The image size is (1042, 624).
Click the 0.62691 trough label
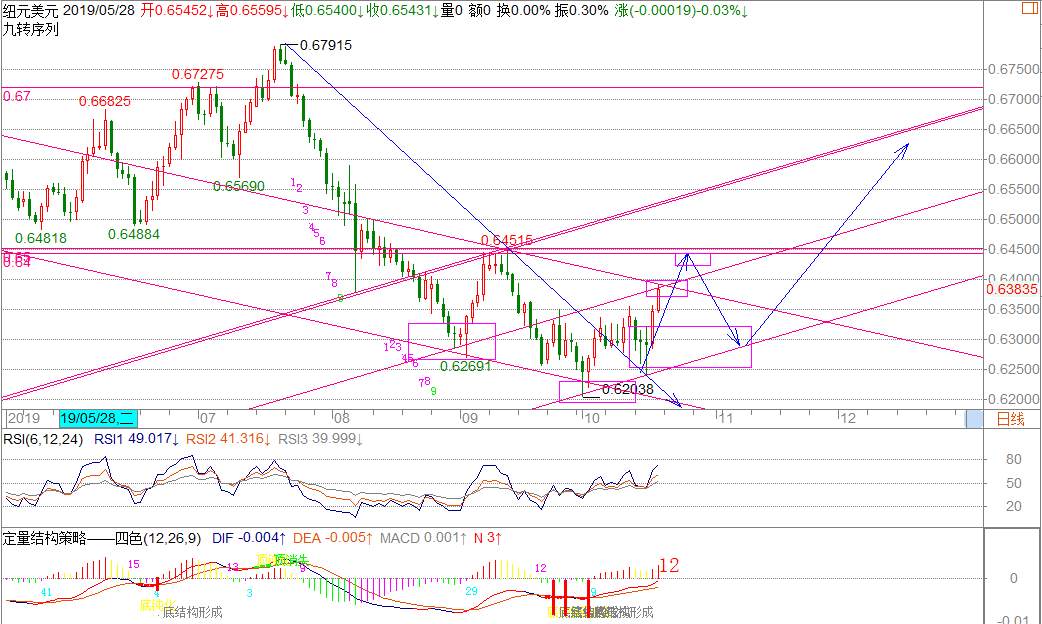[467, 365]
